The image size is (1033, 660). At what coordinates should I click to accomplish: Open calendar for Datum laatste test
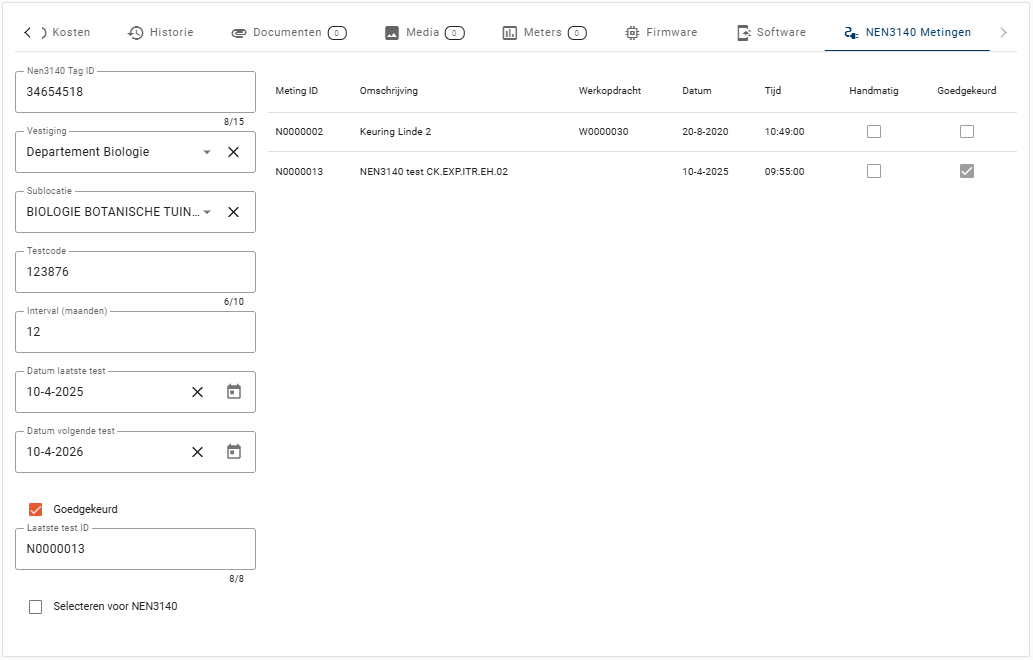[234, 392]
